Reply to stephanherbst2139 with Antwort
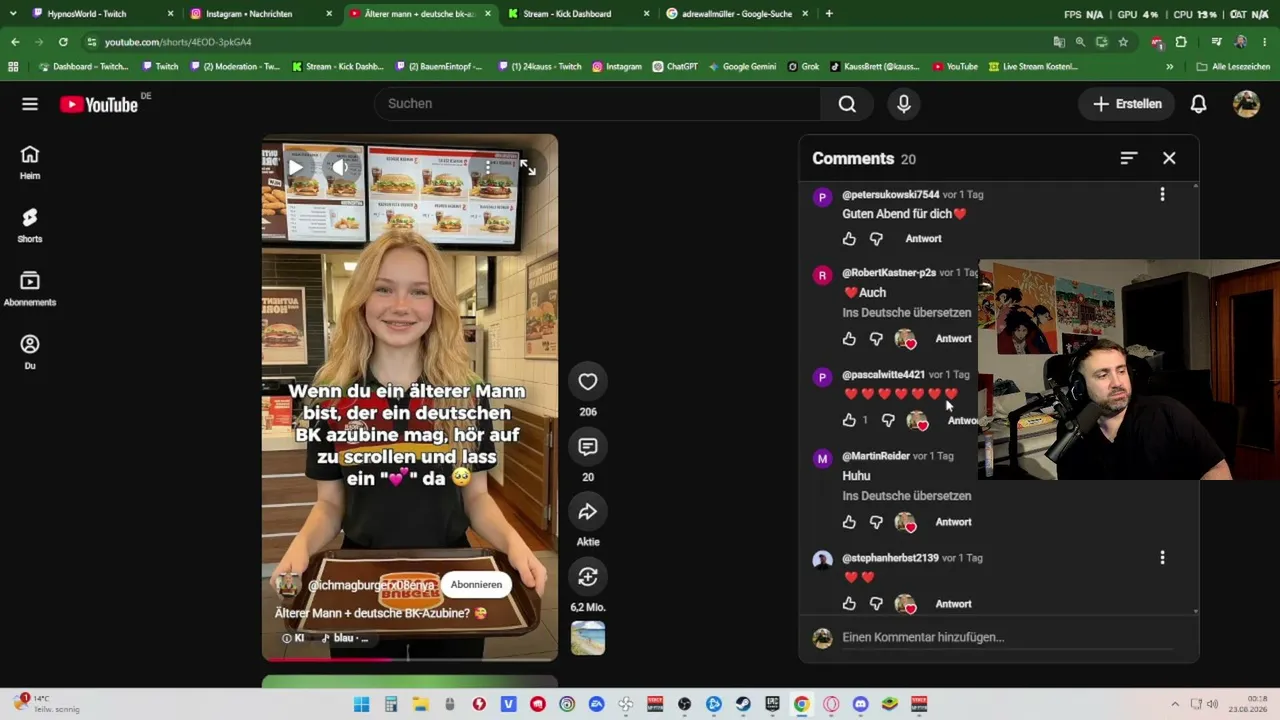 953,604
